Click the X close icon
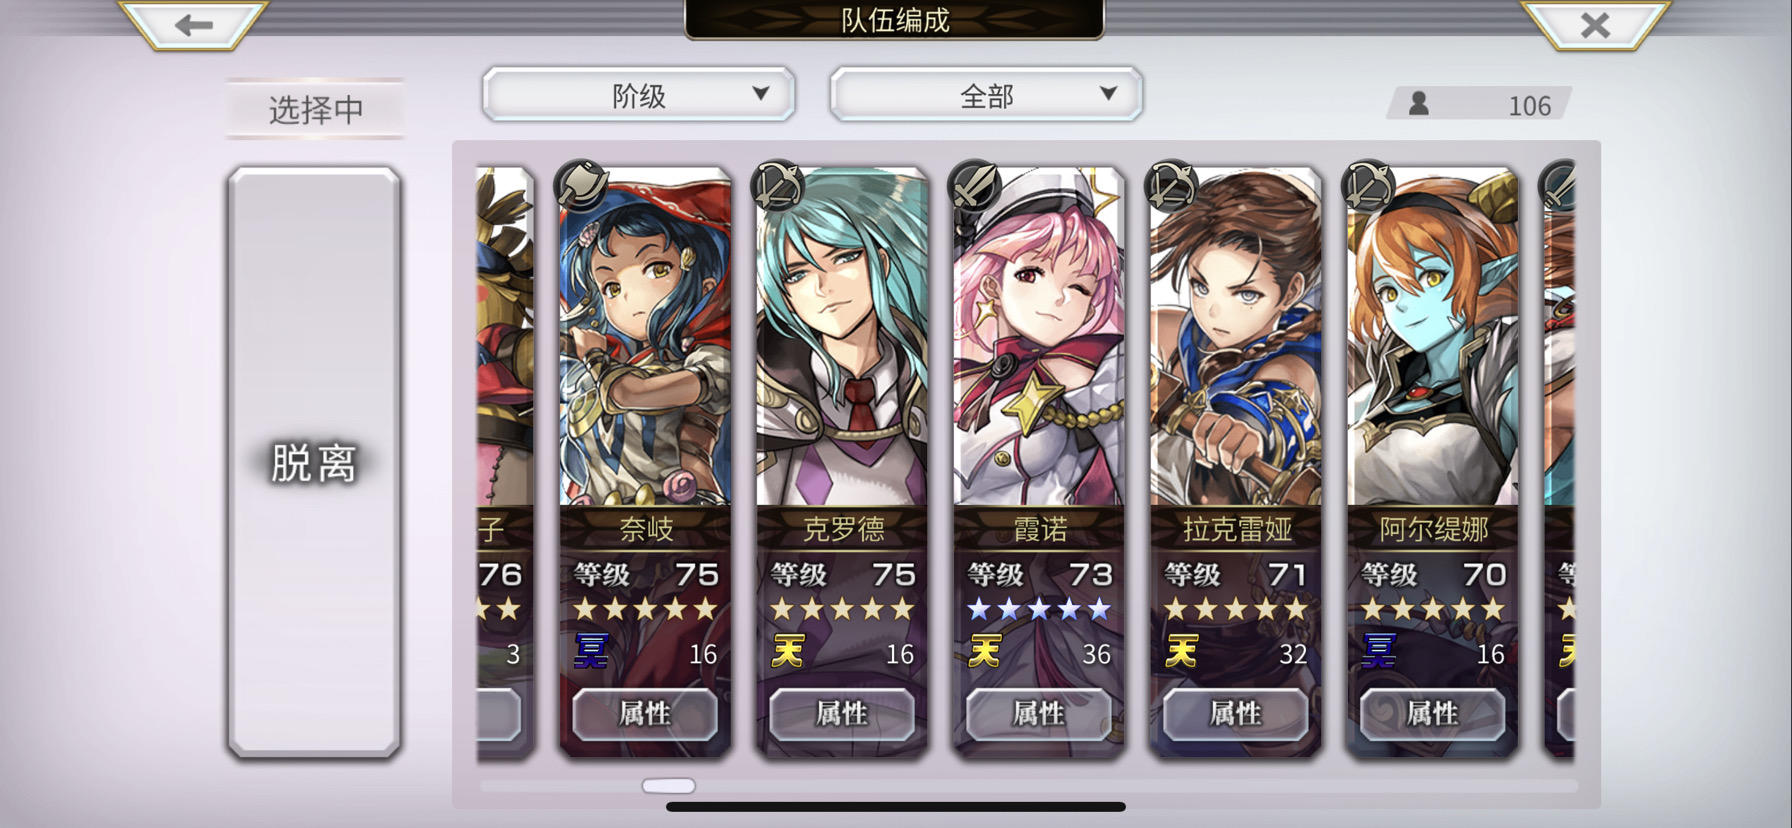 (1595, 24)
